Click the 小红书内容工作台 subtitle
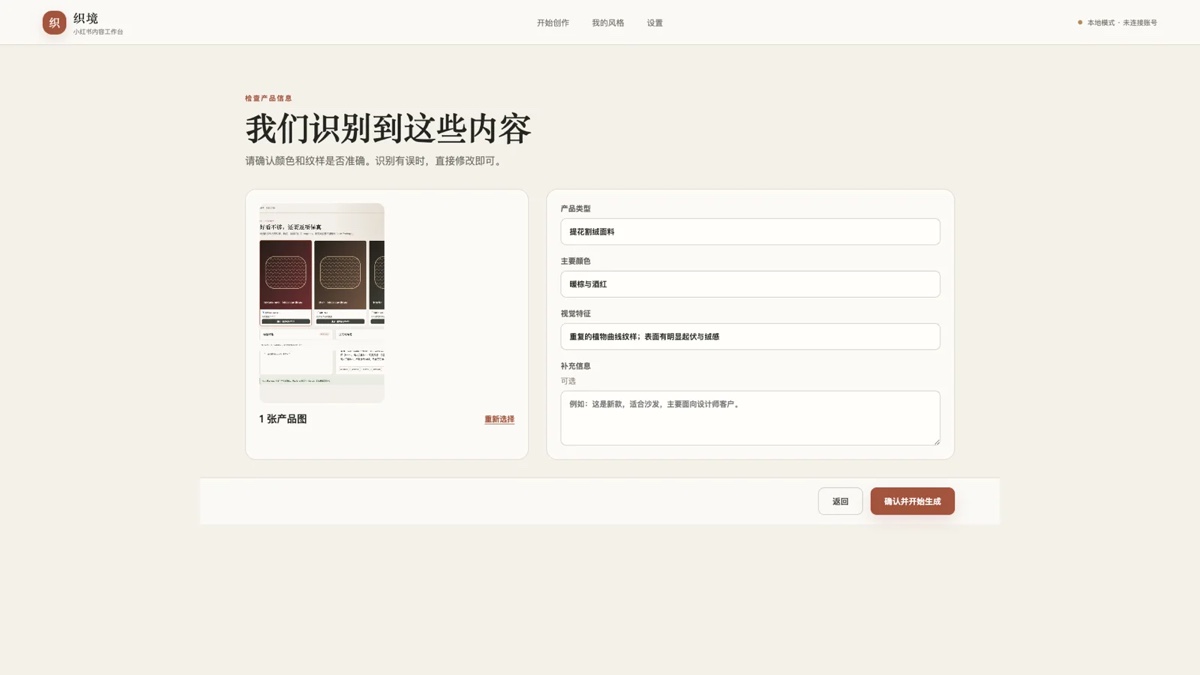Image resolution: width=1200 pixels, height=675 pixels. [98, 32]
